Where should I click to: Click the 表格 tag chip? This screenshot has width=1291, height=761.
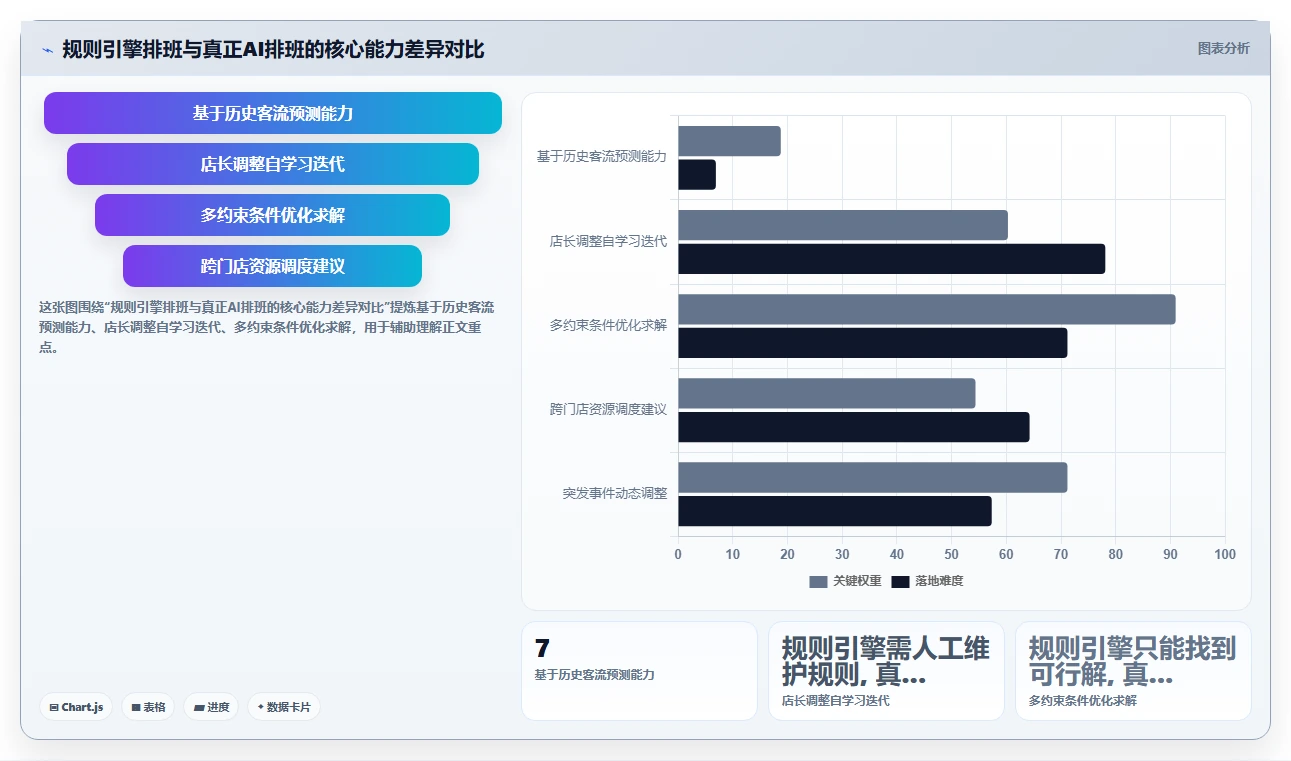[148, 707]
